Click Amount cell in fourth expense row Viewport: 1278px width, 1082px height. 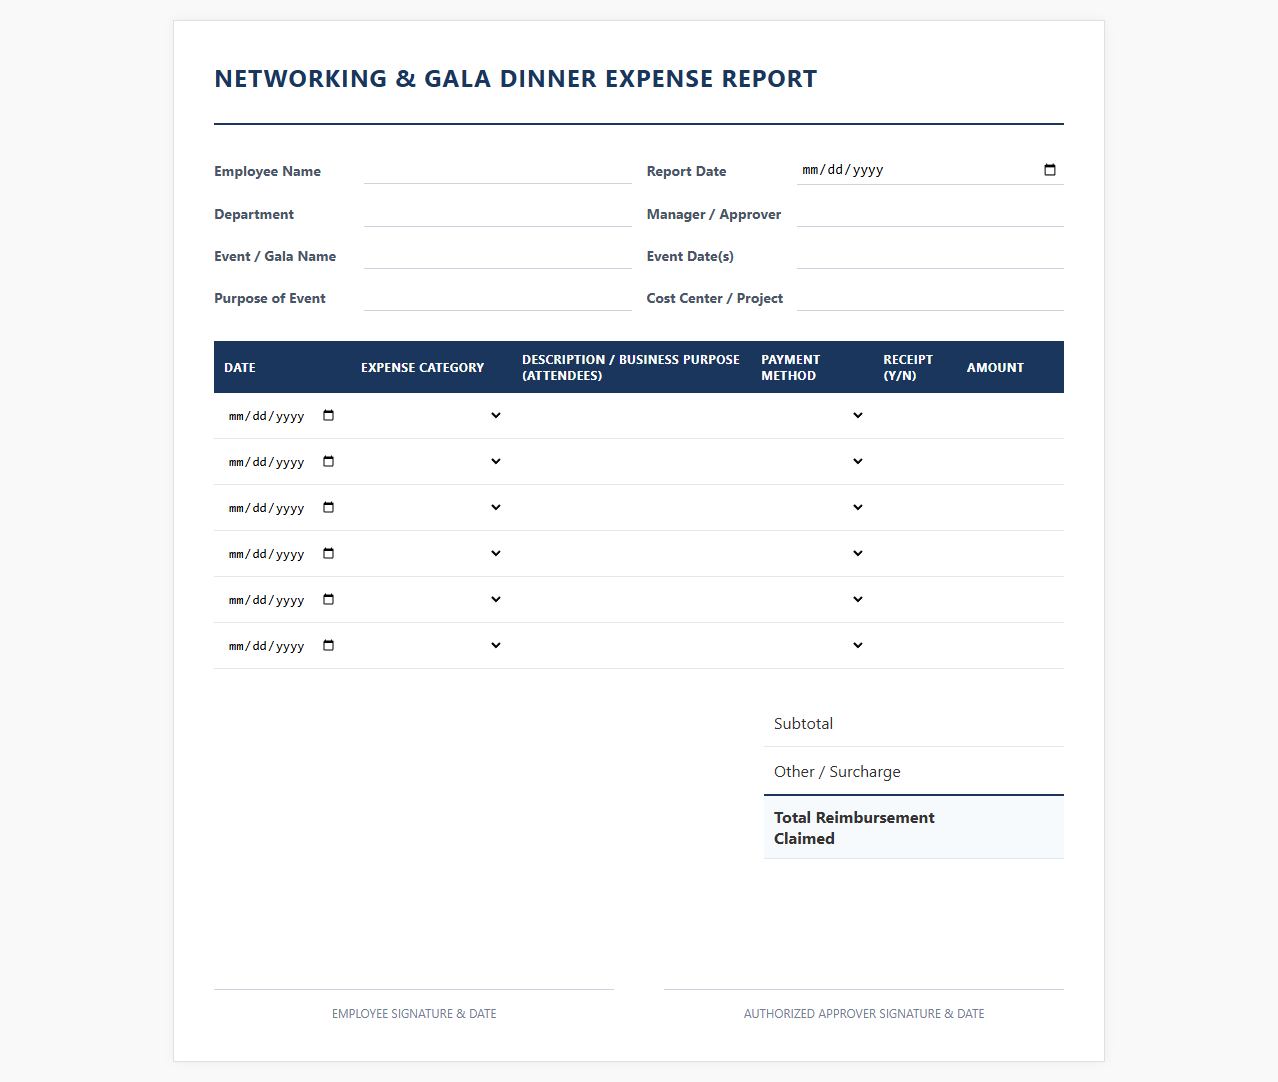click(x=1010, y=554)
